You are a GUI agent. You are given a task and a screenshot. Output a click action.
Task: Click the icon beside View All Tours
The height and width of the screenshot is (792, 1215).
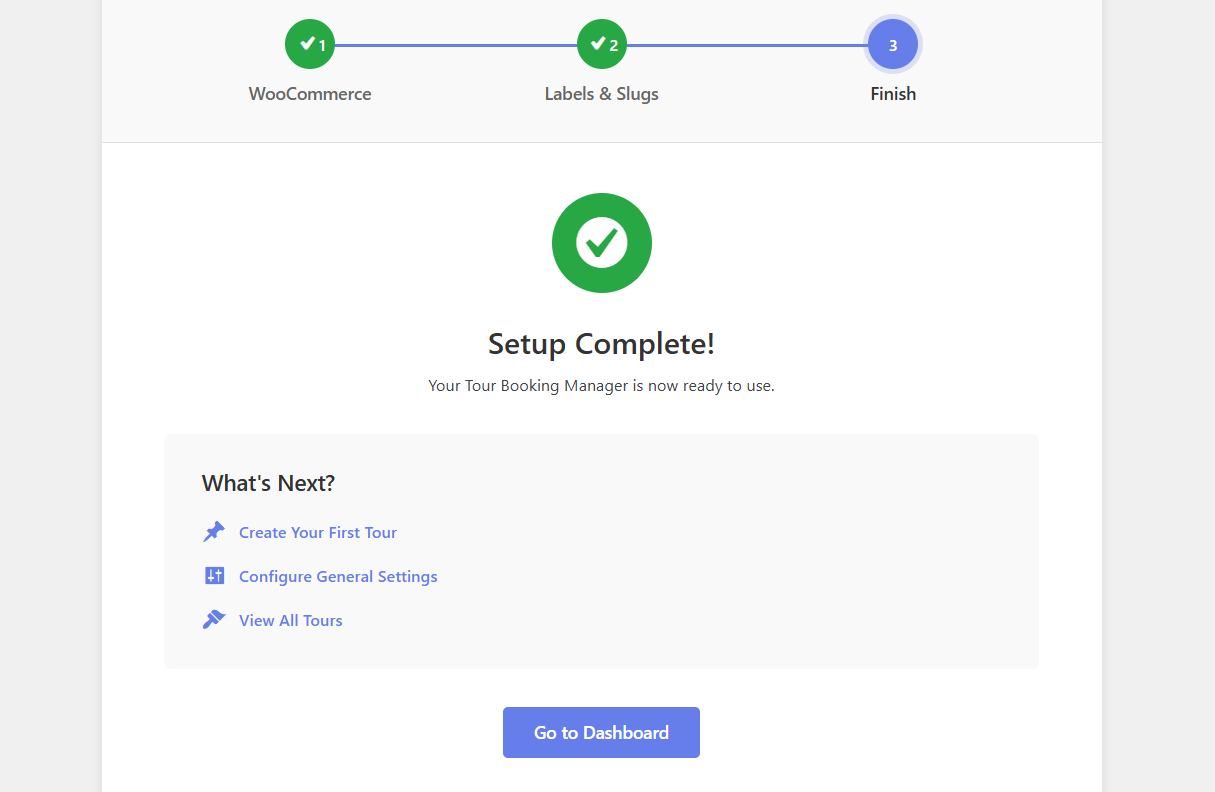214,620
